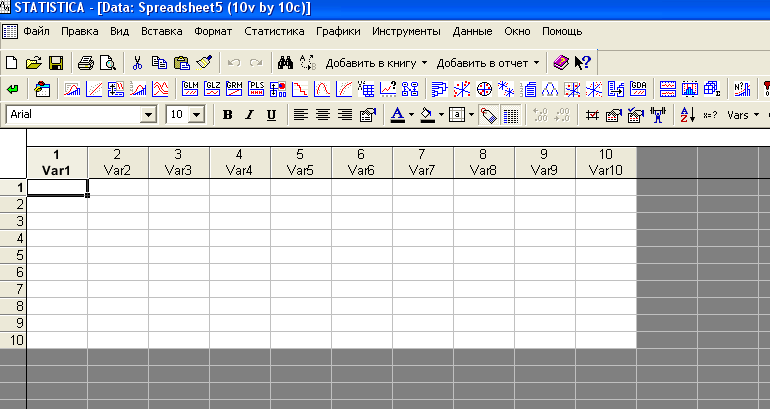
Task: Open the Статистика menu
Action: point(274,31)
